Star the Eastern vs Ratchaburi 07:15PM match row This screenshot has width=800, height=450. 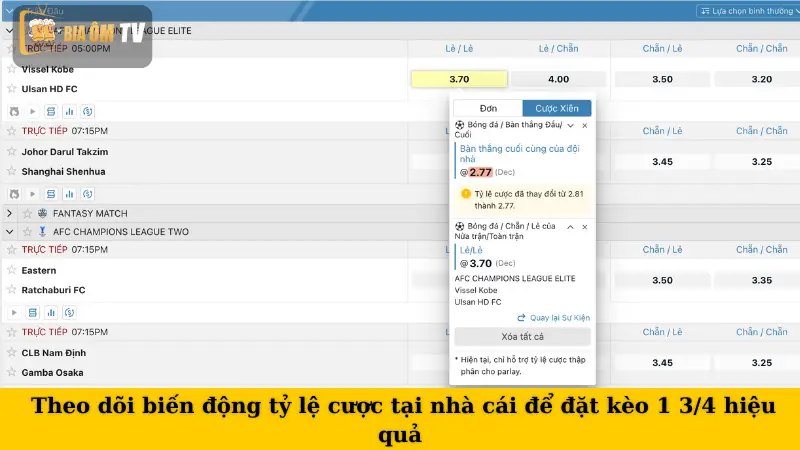[x=12, y=249]
